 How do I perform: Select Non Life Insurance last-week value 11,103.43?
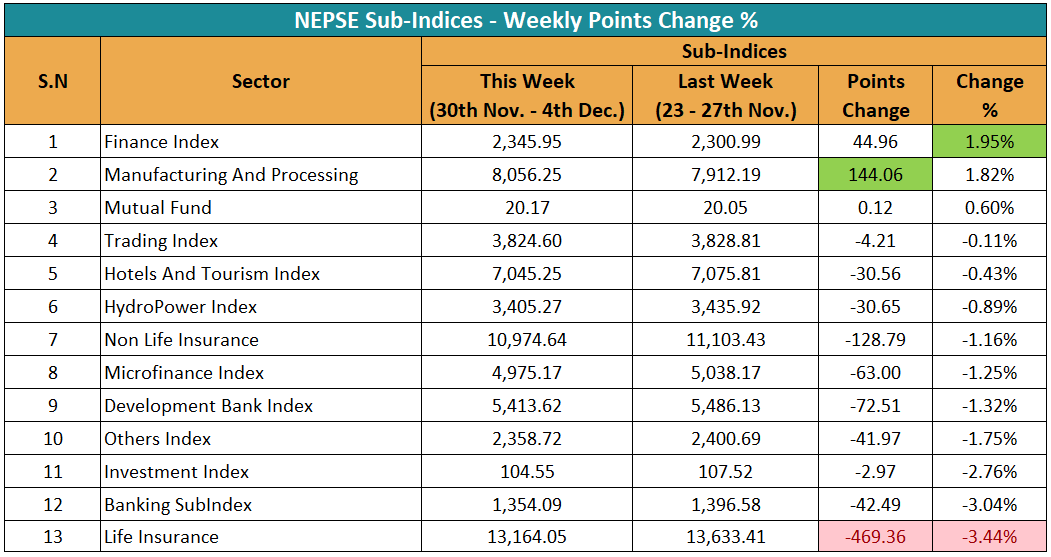click(725, 340)
